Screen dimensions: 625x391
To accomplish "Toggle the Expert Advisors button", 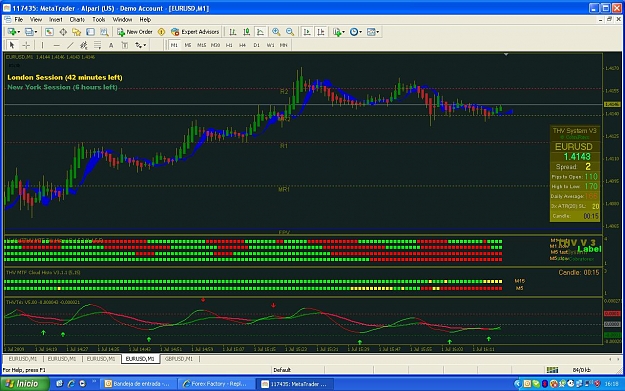I will click(195, 32).
